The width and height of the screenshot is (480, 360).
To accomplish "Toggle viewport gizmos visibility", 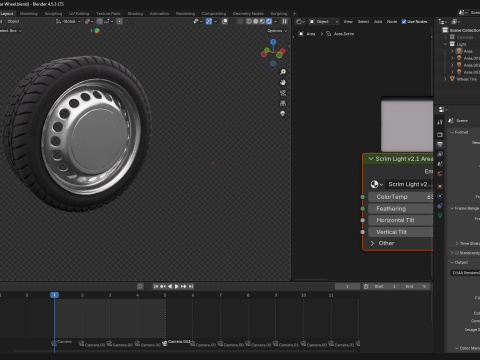I will [x=209, y=21].
